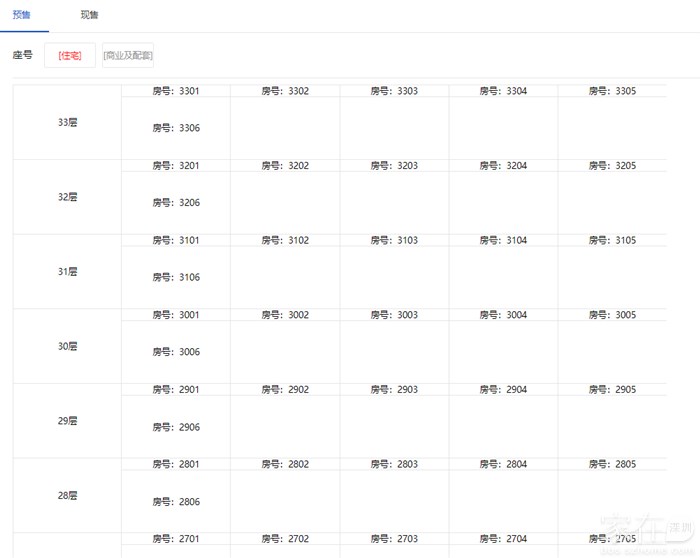The height and width of the screenshot is (558, 700).
Task: Open room 房号: 3301
Action: 176,91
